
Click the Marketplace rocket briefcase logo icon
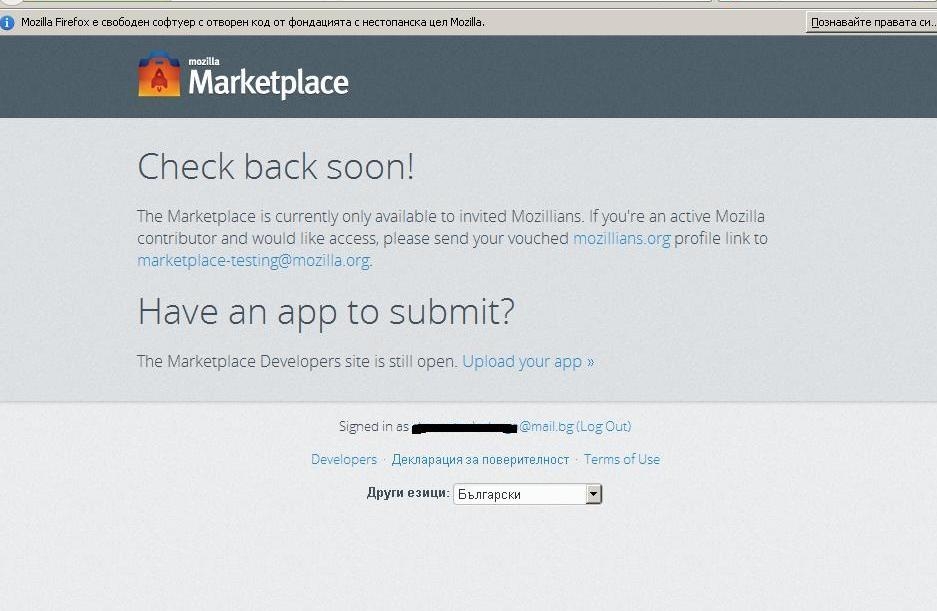159,74
